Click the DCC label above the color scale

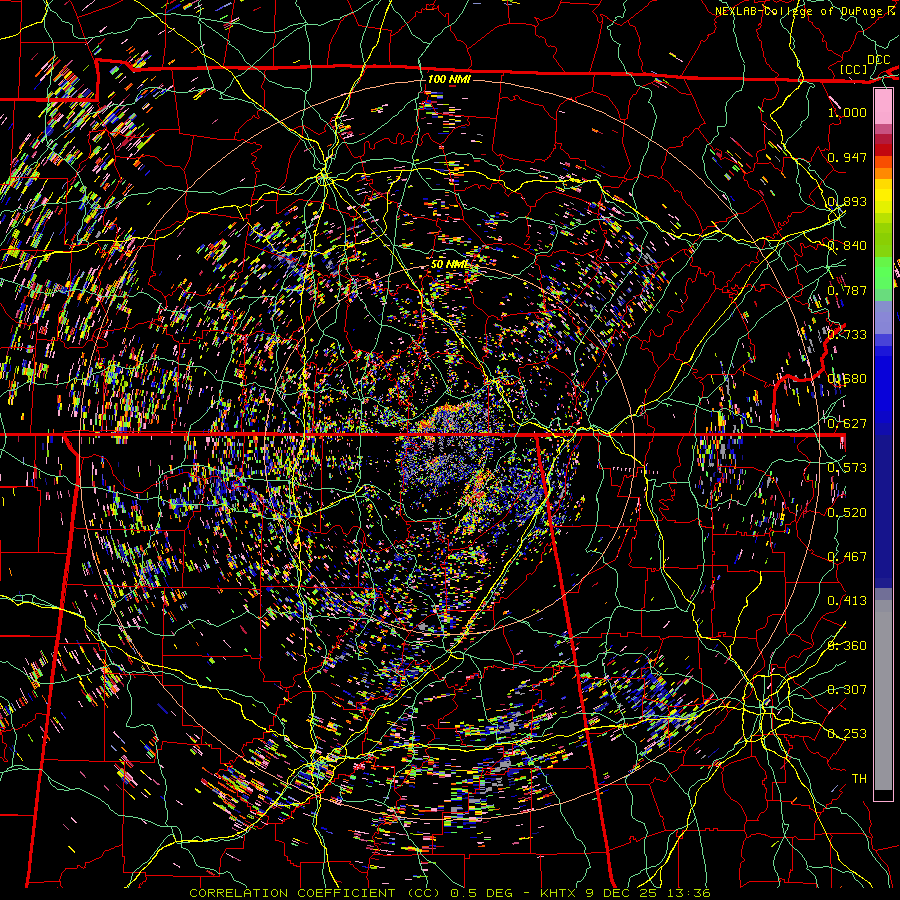pyautogui.click(x=878, y=59)
